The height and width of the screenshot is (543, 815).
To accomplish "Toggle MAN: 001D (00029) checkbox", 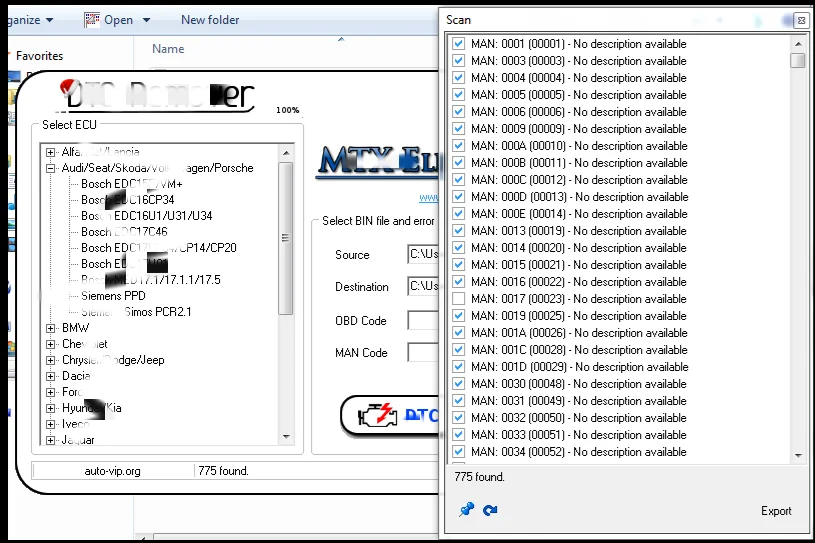I will pyautogui.click(x=458, y=367).
